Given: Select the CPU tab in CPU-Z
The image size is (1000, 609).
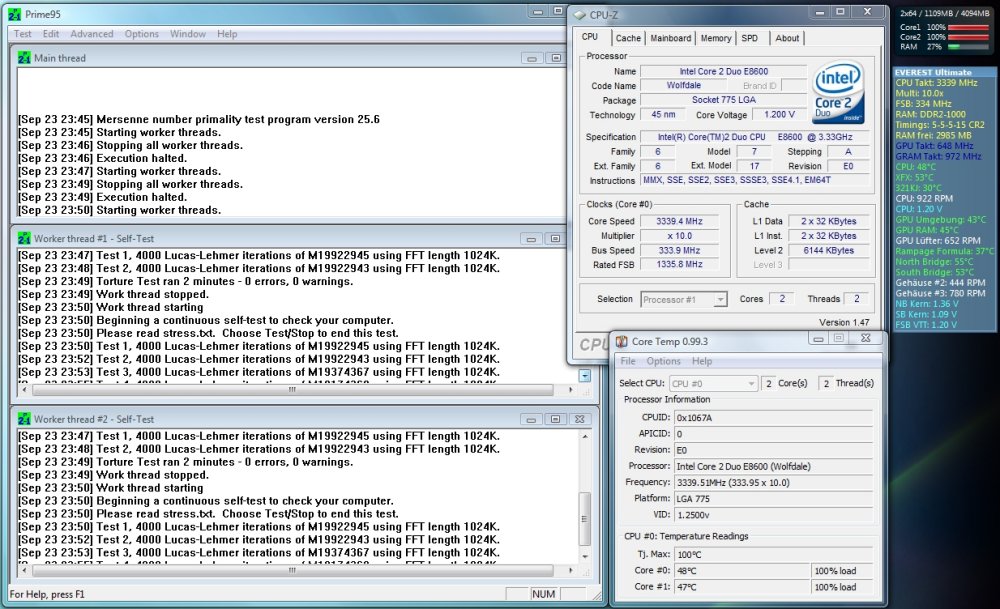Looking at the screenshot, I should click(591, 37).
